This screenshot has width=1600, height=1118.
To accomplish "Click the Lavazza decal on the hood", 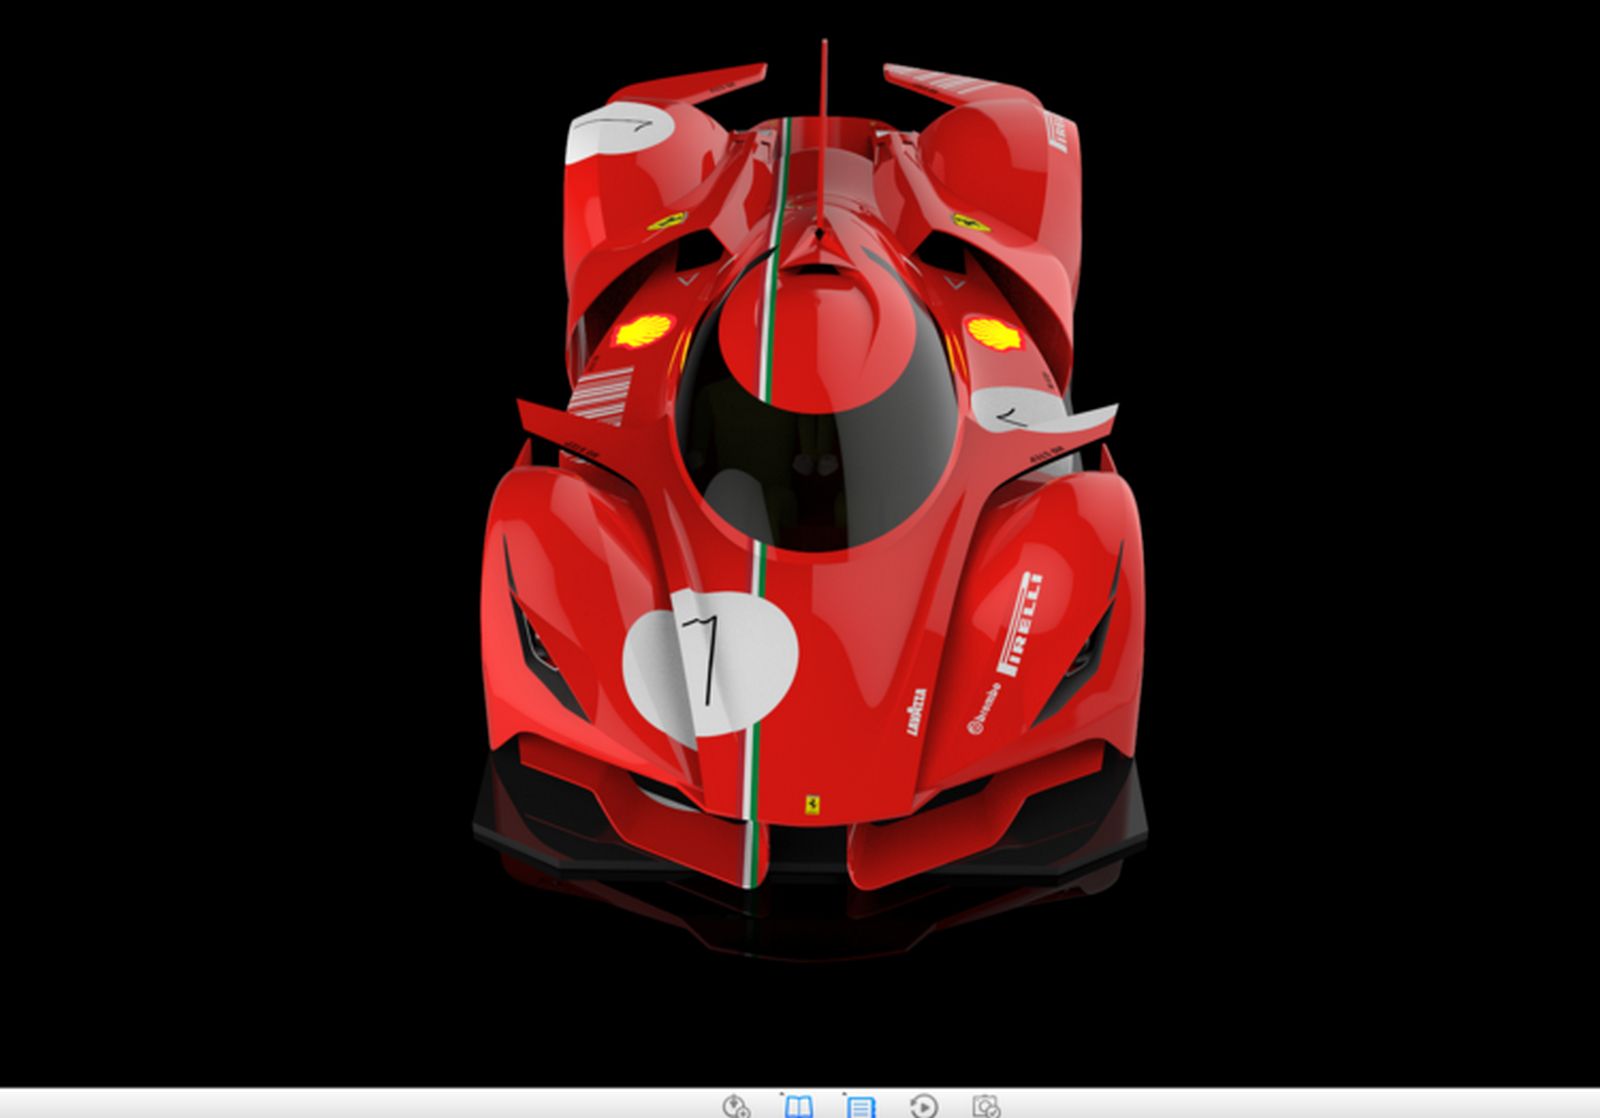I will click(x=916, y=711).
